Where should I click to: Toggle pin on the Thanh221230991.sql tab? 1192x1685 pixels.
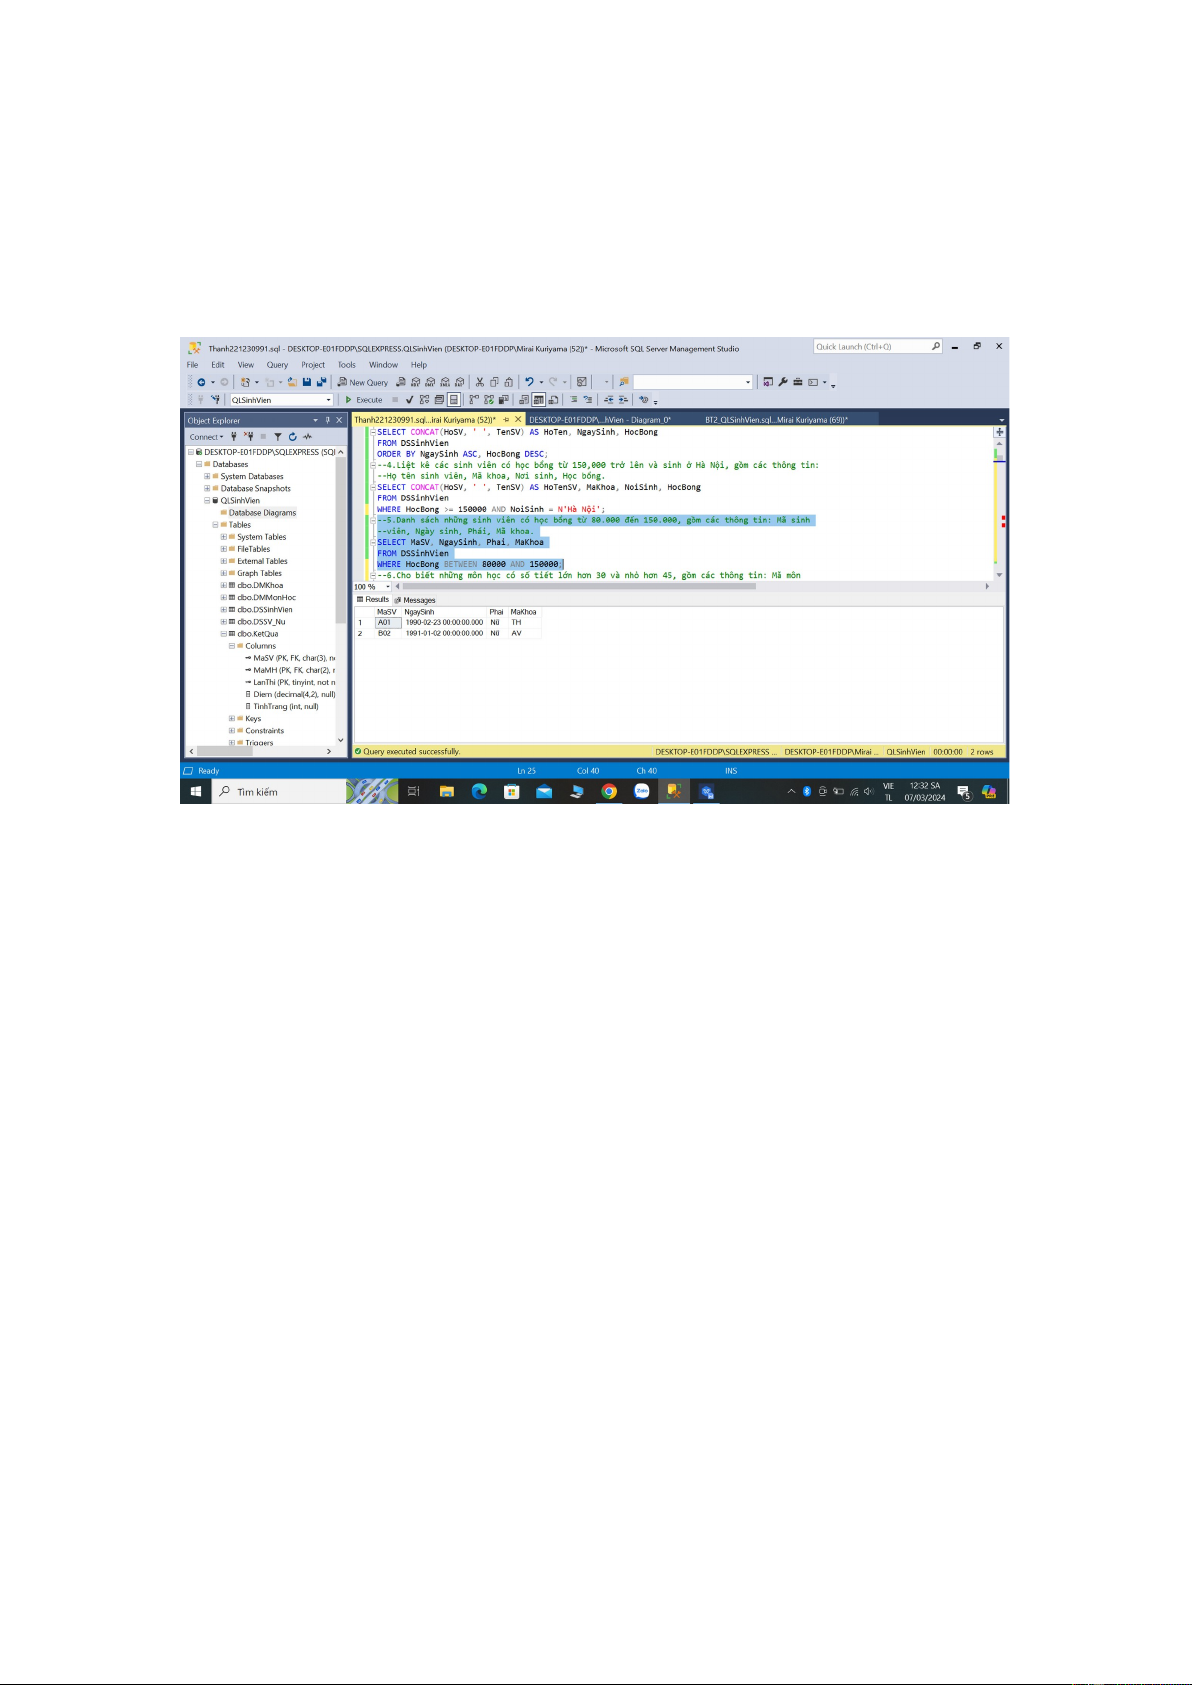[x=506, y=420]
